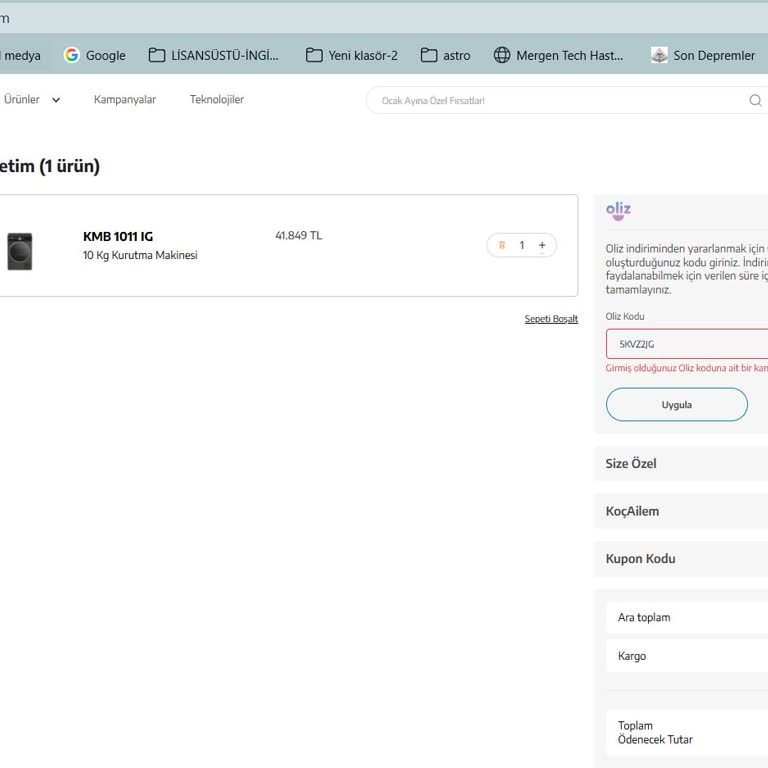Click the search magnifier icon

(755, 100)
